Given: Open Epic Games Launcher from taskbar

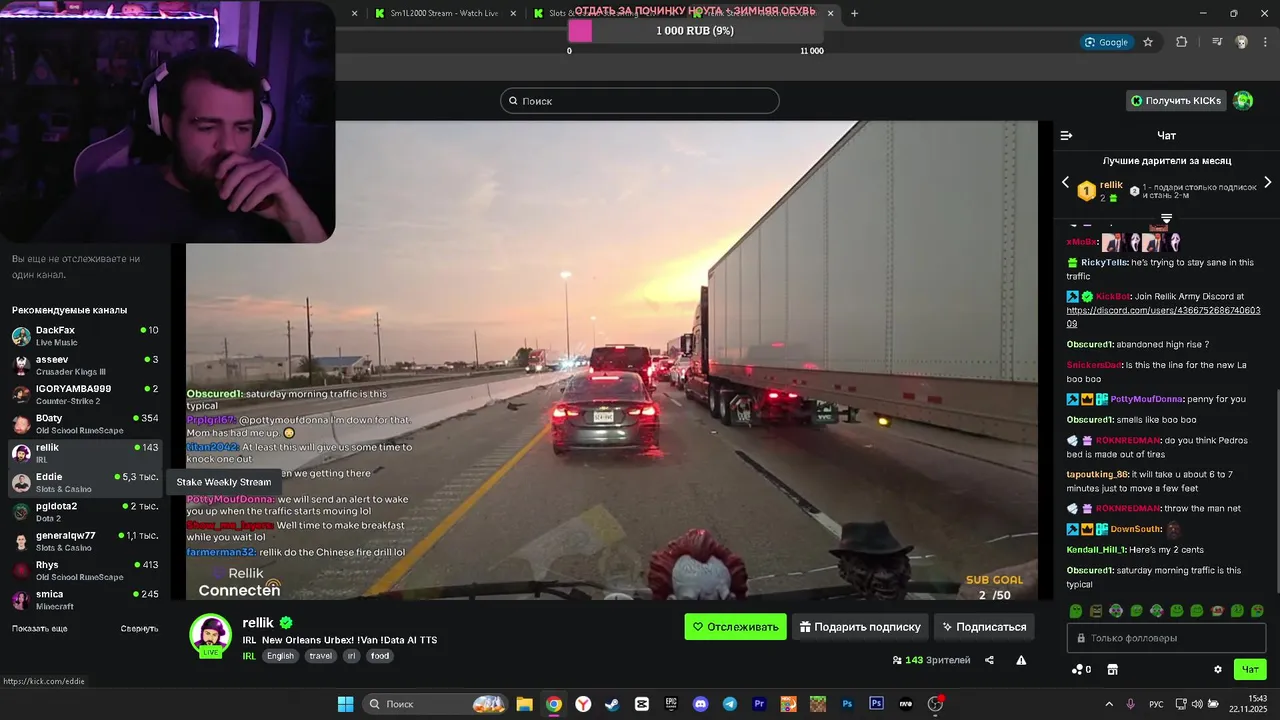Looking at the screenshot, I should coord(671,704).
